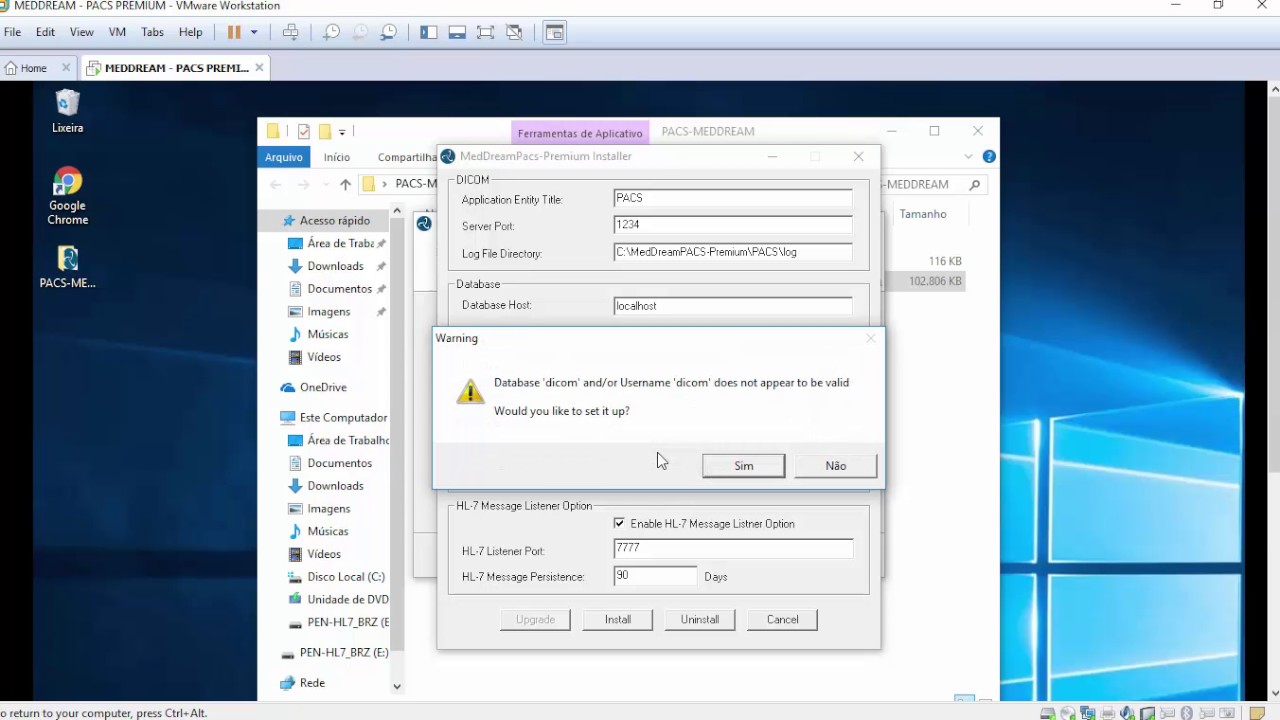
Task: Click Sim in the Warning dialog
Action: click(743, 466)
